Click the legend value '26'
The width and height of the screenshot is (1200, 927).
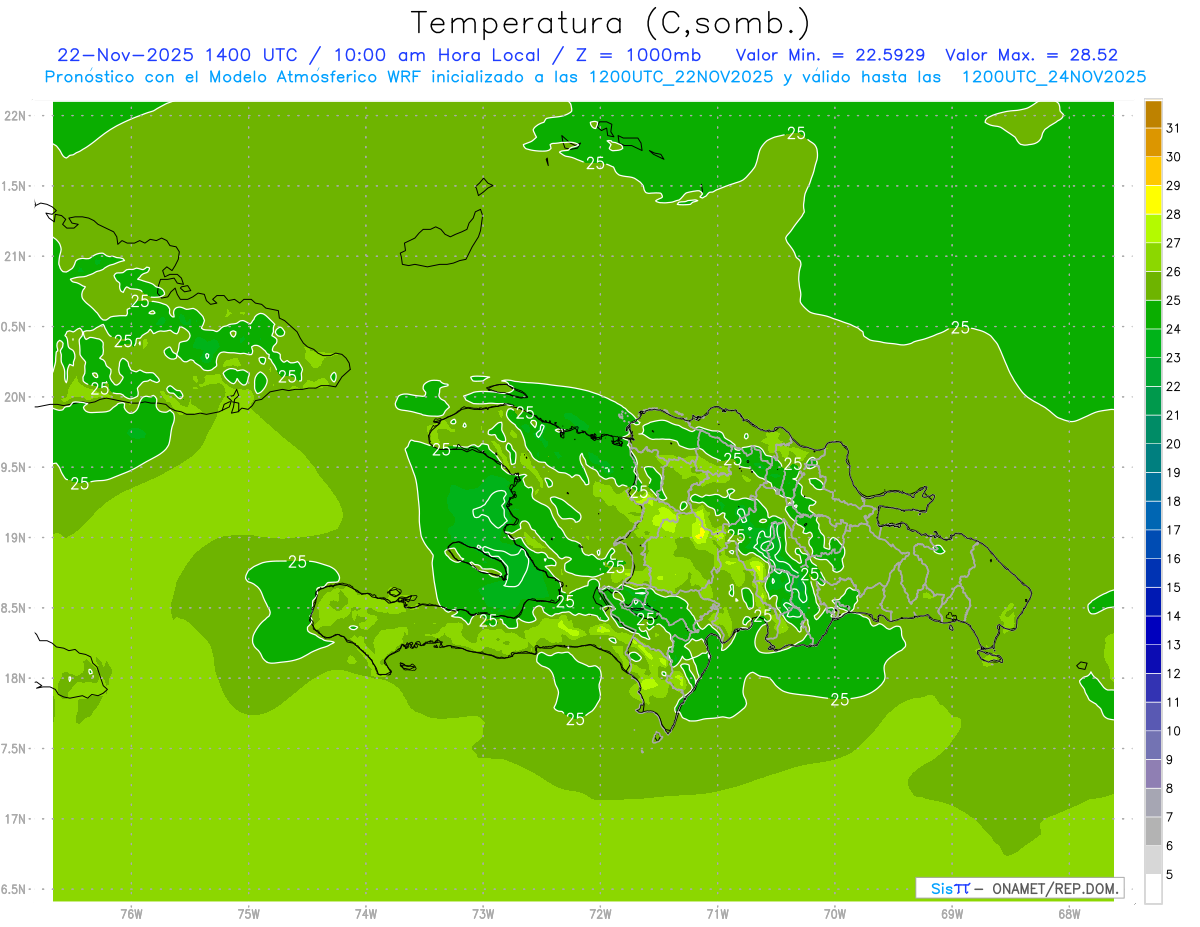click(x=1174, y=271)
